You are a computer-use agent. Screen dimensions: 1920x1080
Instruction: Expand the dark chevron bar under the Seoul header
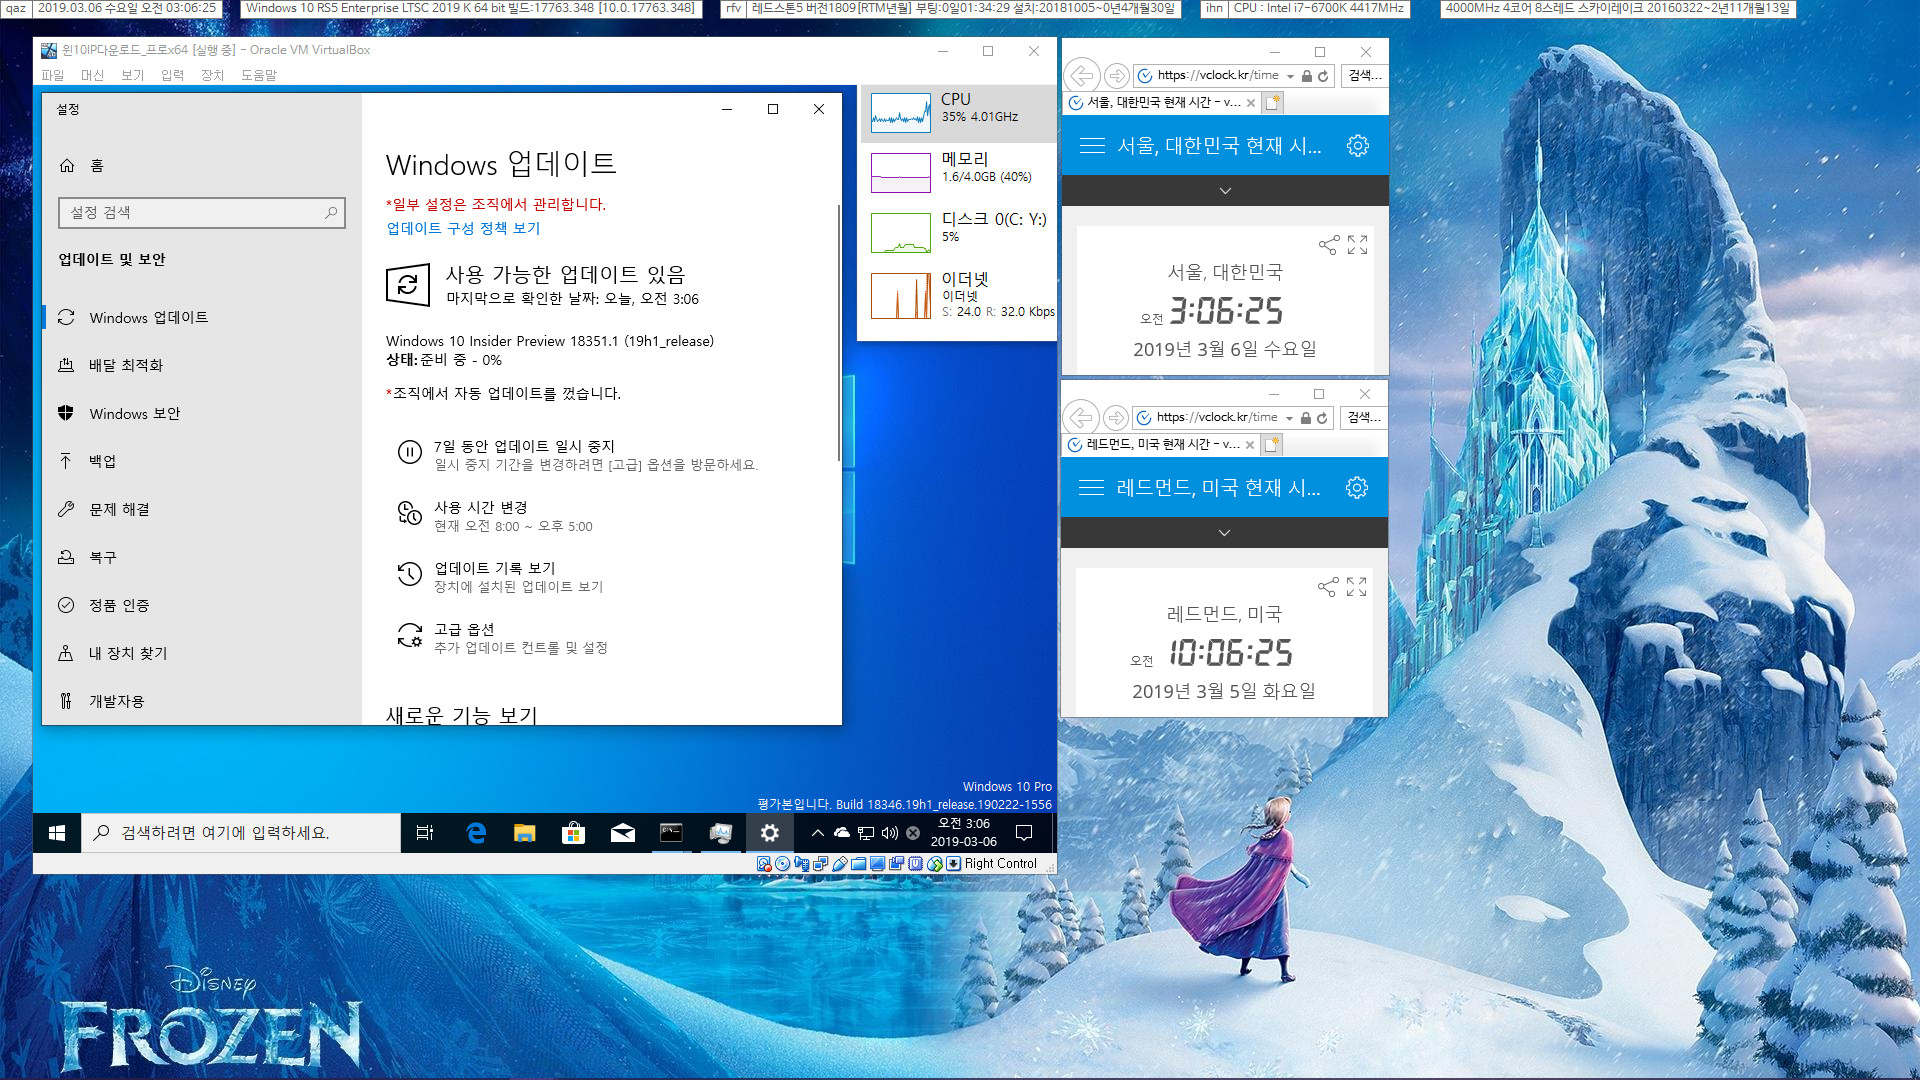pos(1225,191)
